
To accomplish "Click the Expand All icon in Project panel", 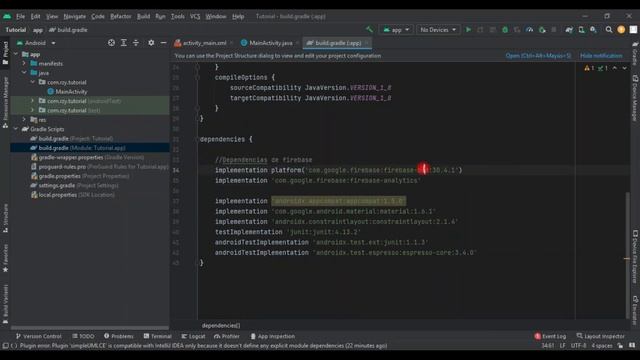I will (124, 43).
